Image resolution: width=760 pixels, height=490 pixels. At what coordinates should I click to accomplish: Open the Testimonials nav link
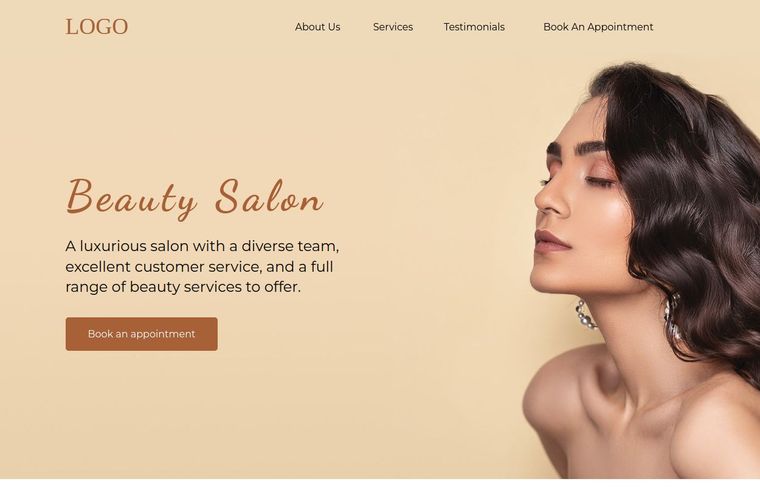pos(474,27)
